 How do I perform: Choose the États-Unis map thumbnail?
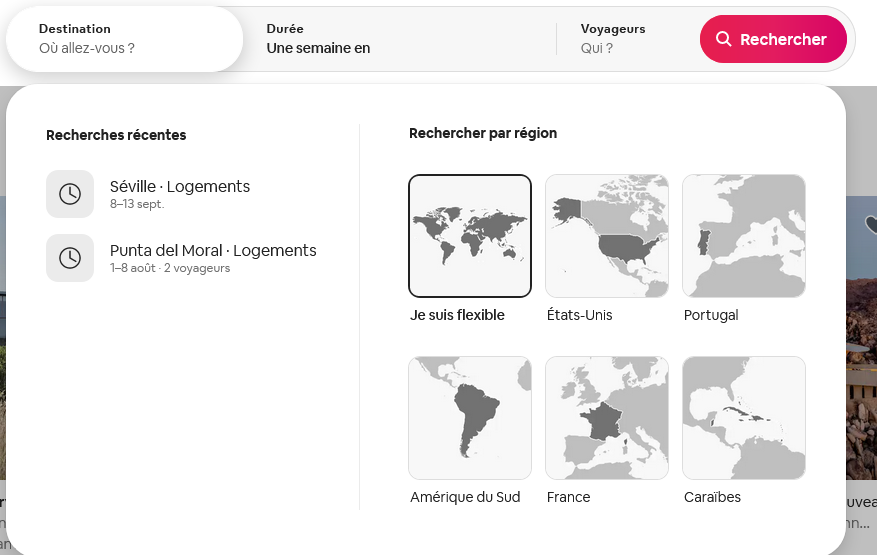tap(607, 236)
